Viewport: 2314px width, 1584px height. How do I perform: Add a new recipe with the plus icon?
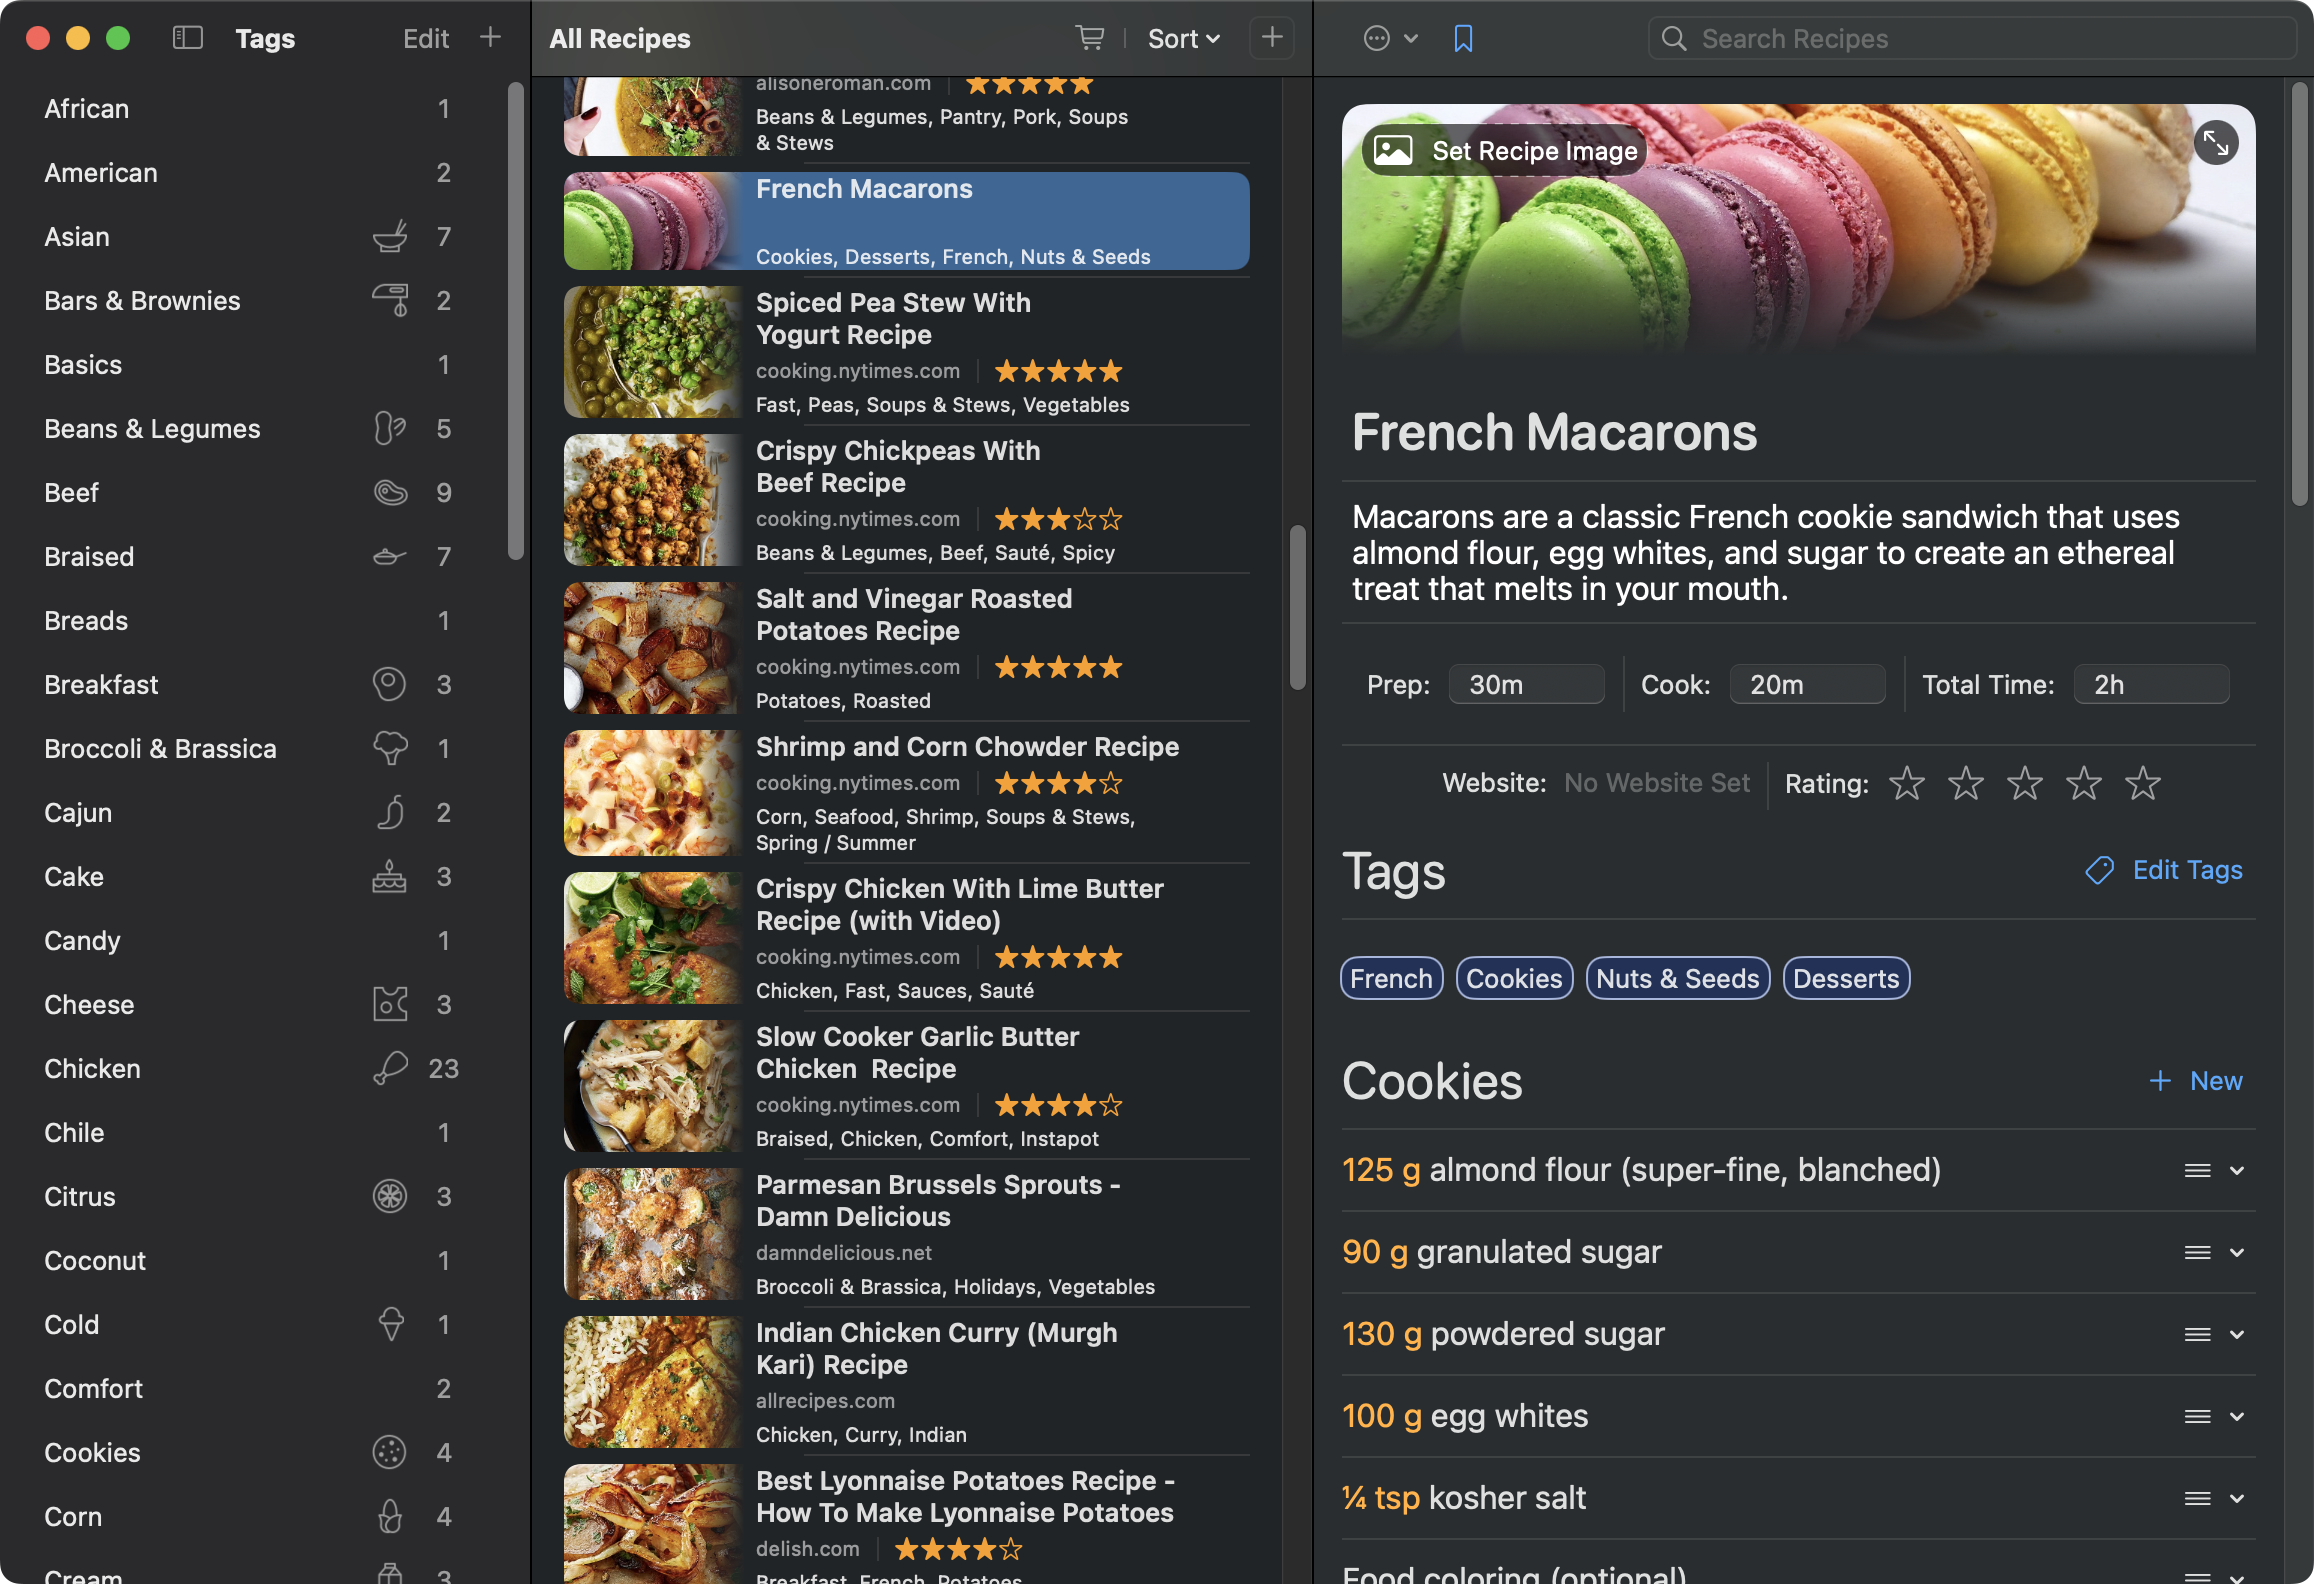tap(1271, 38)
